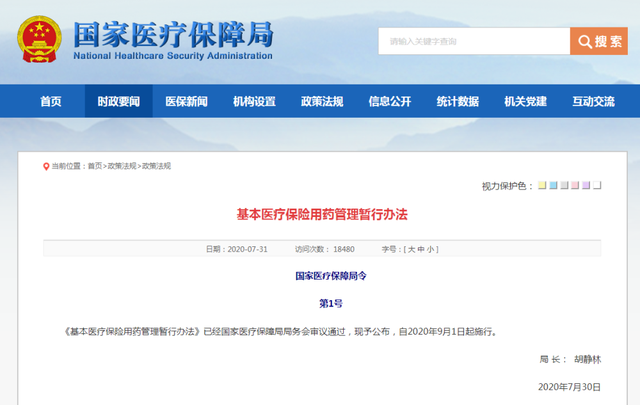The height and width of the screenshot is (405, 640).
Task: Select the purple eye-protection color swatch
Action: click(x=586, y=185)
